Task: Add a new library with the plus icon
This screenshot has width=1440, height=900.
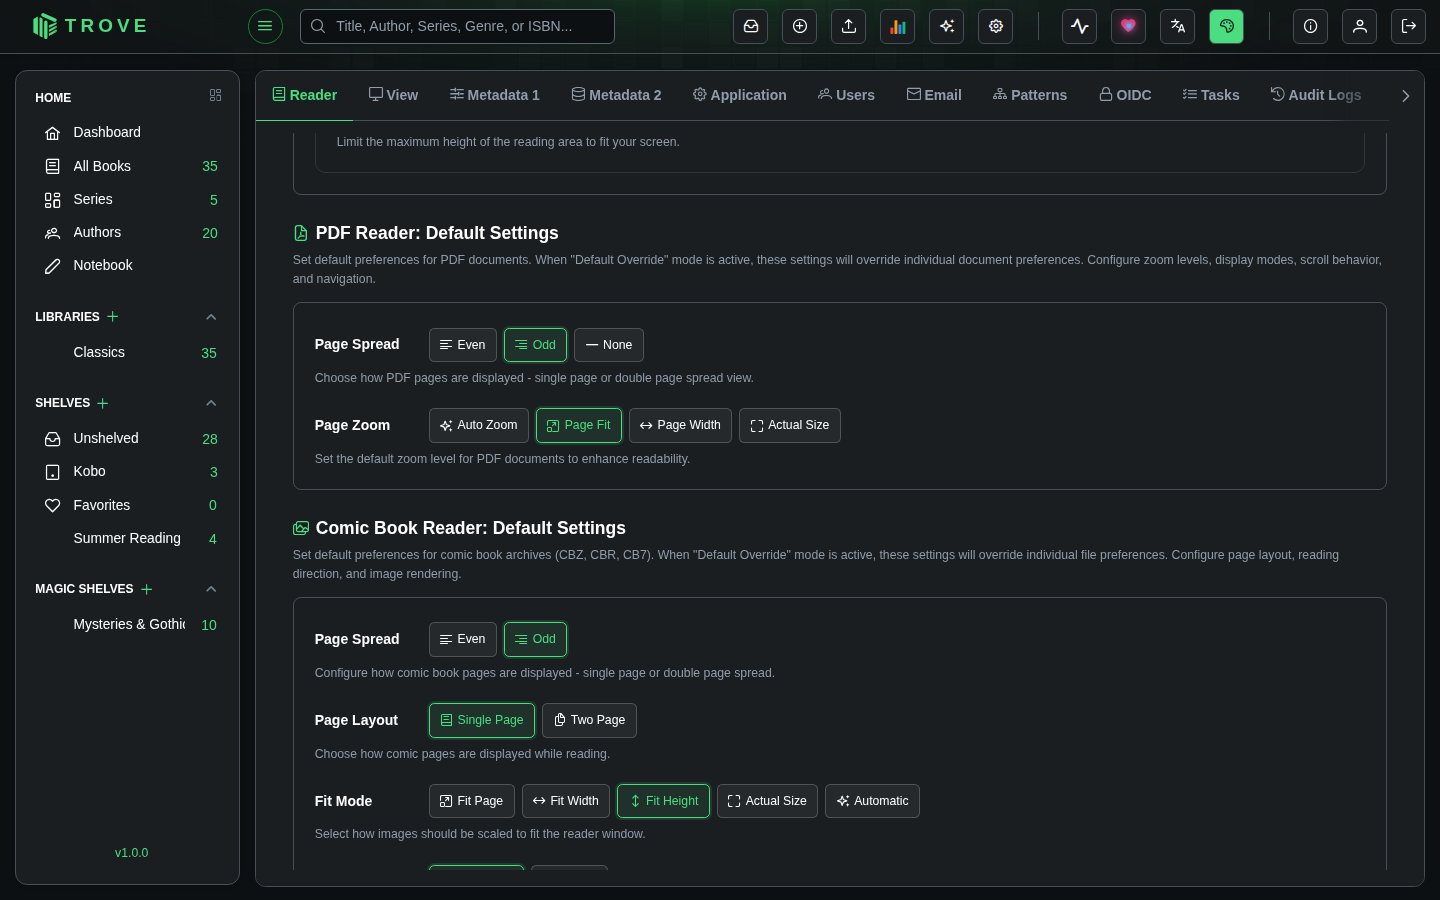Action: (x=113, y=317)
